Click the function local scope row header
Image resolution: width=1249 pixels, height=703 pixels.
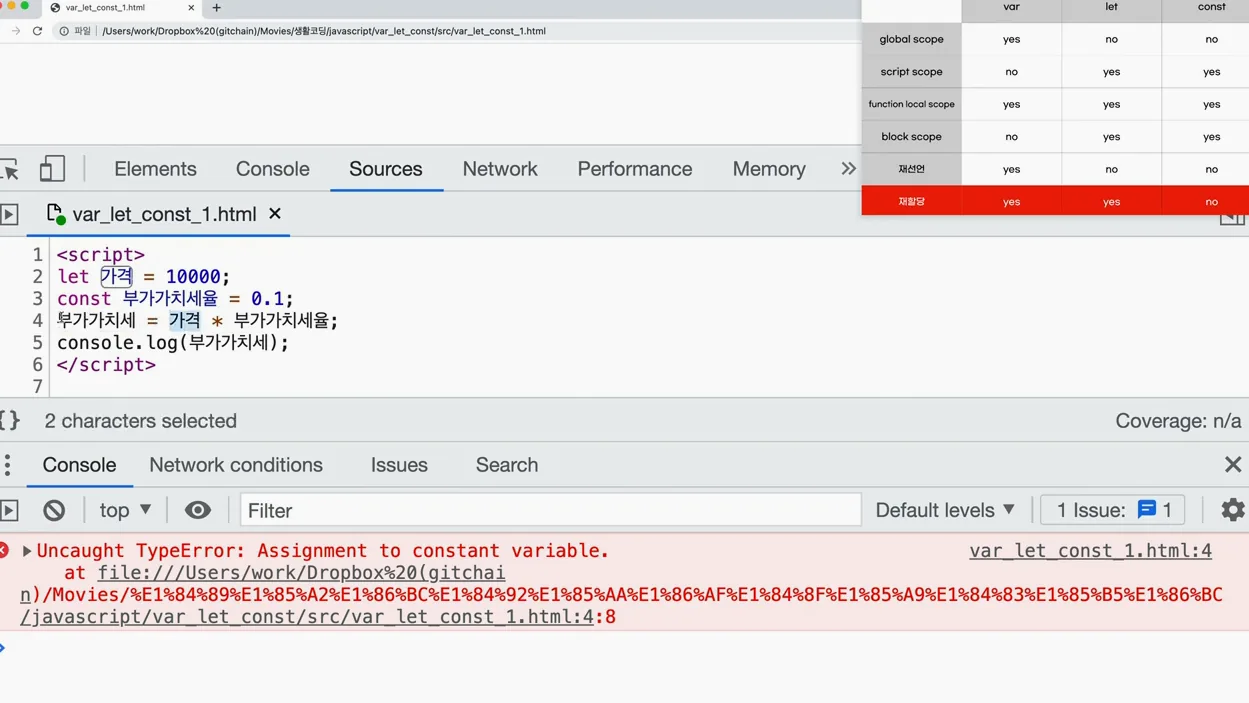911,104
